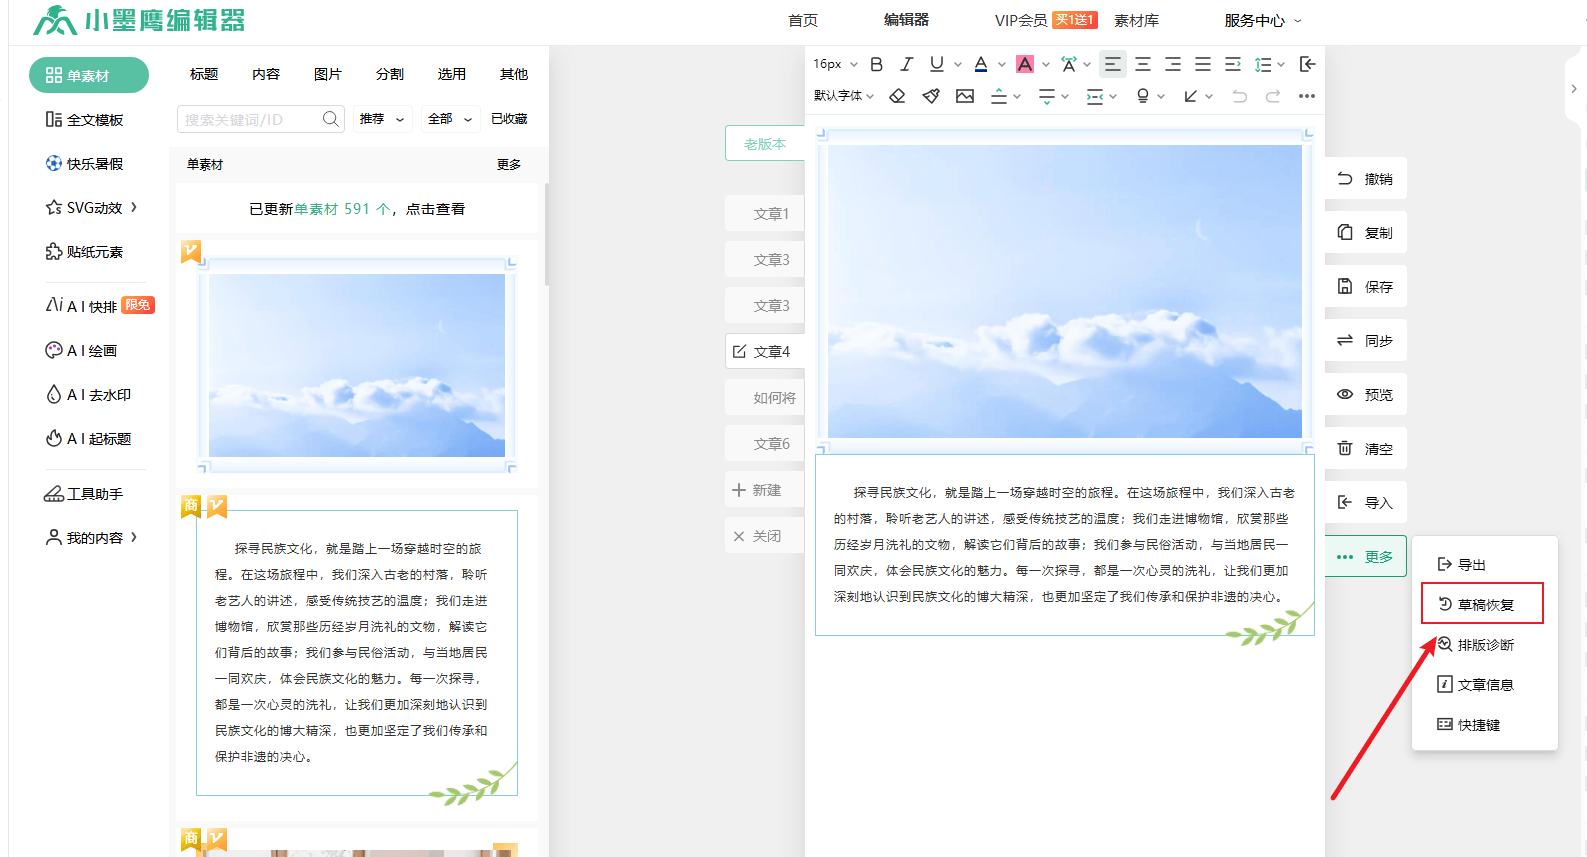Open 预览 preview with the eye icon
Image resolution: width=1587 pixels, height=857 pixels.
(x=1345, y=394)
